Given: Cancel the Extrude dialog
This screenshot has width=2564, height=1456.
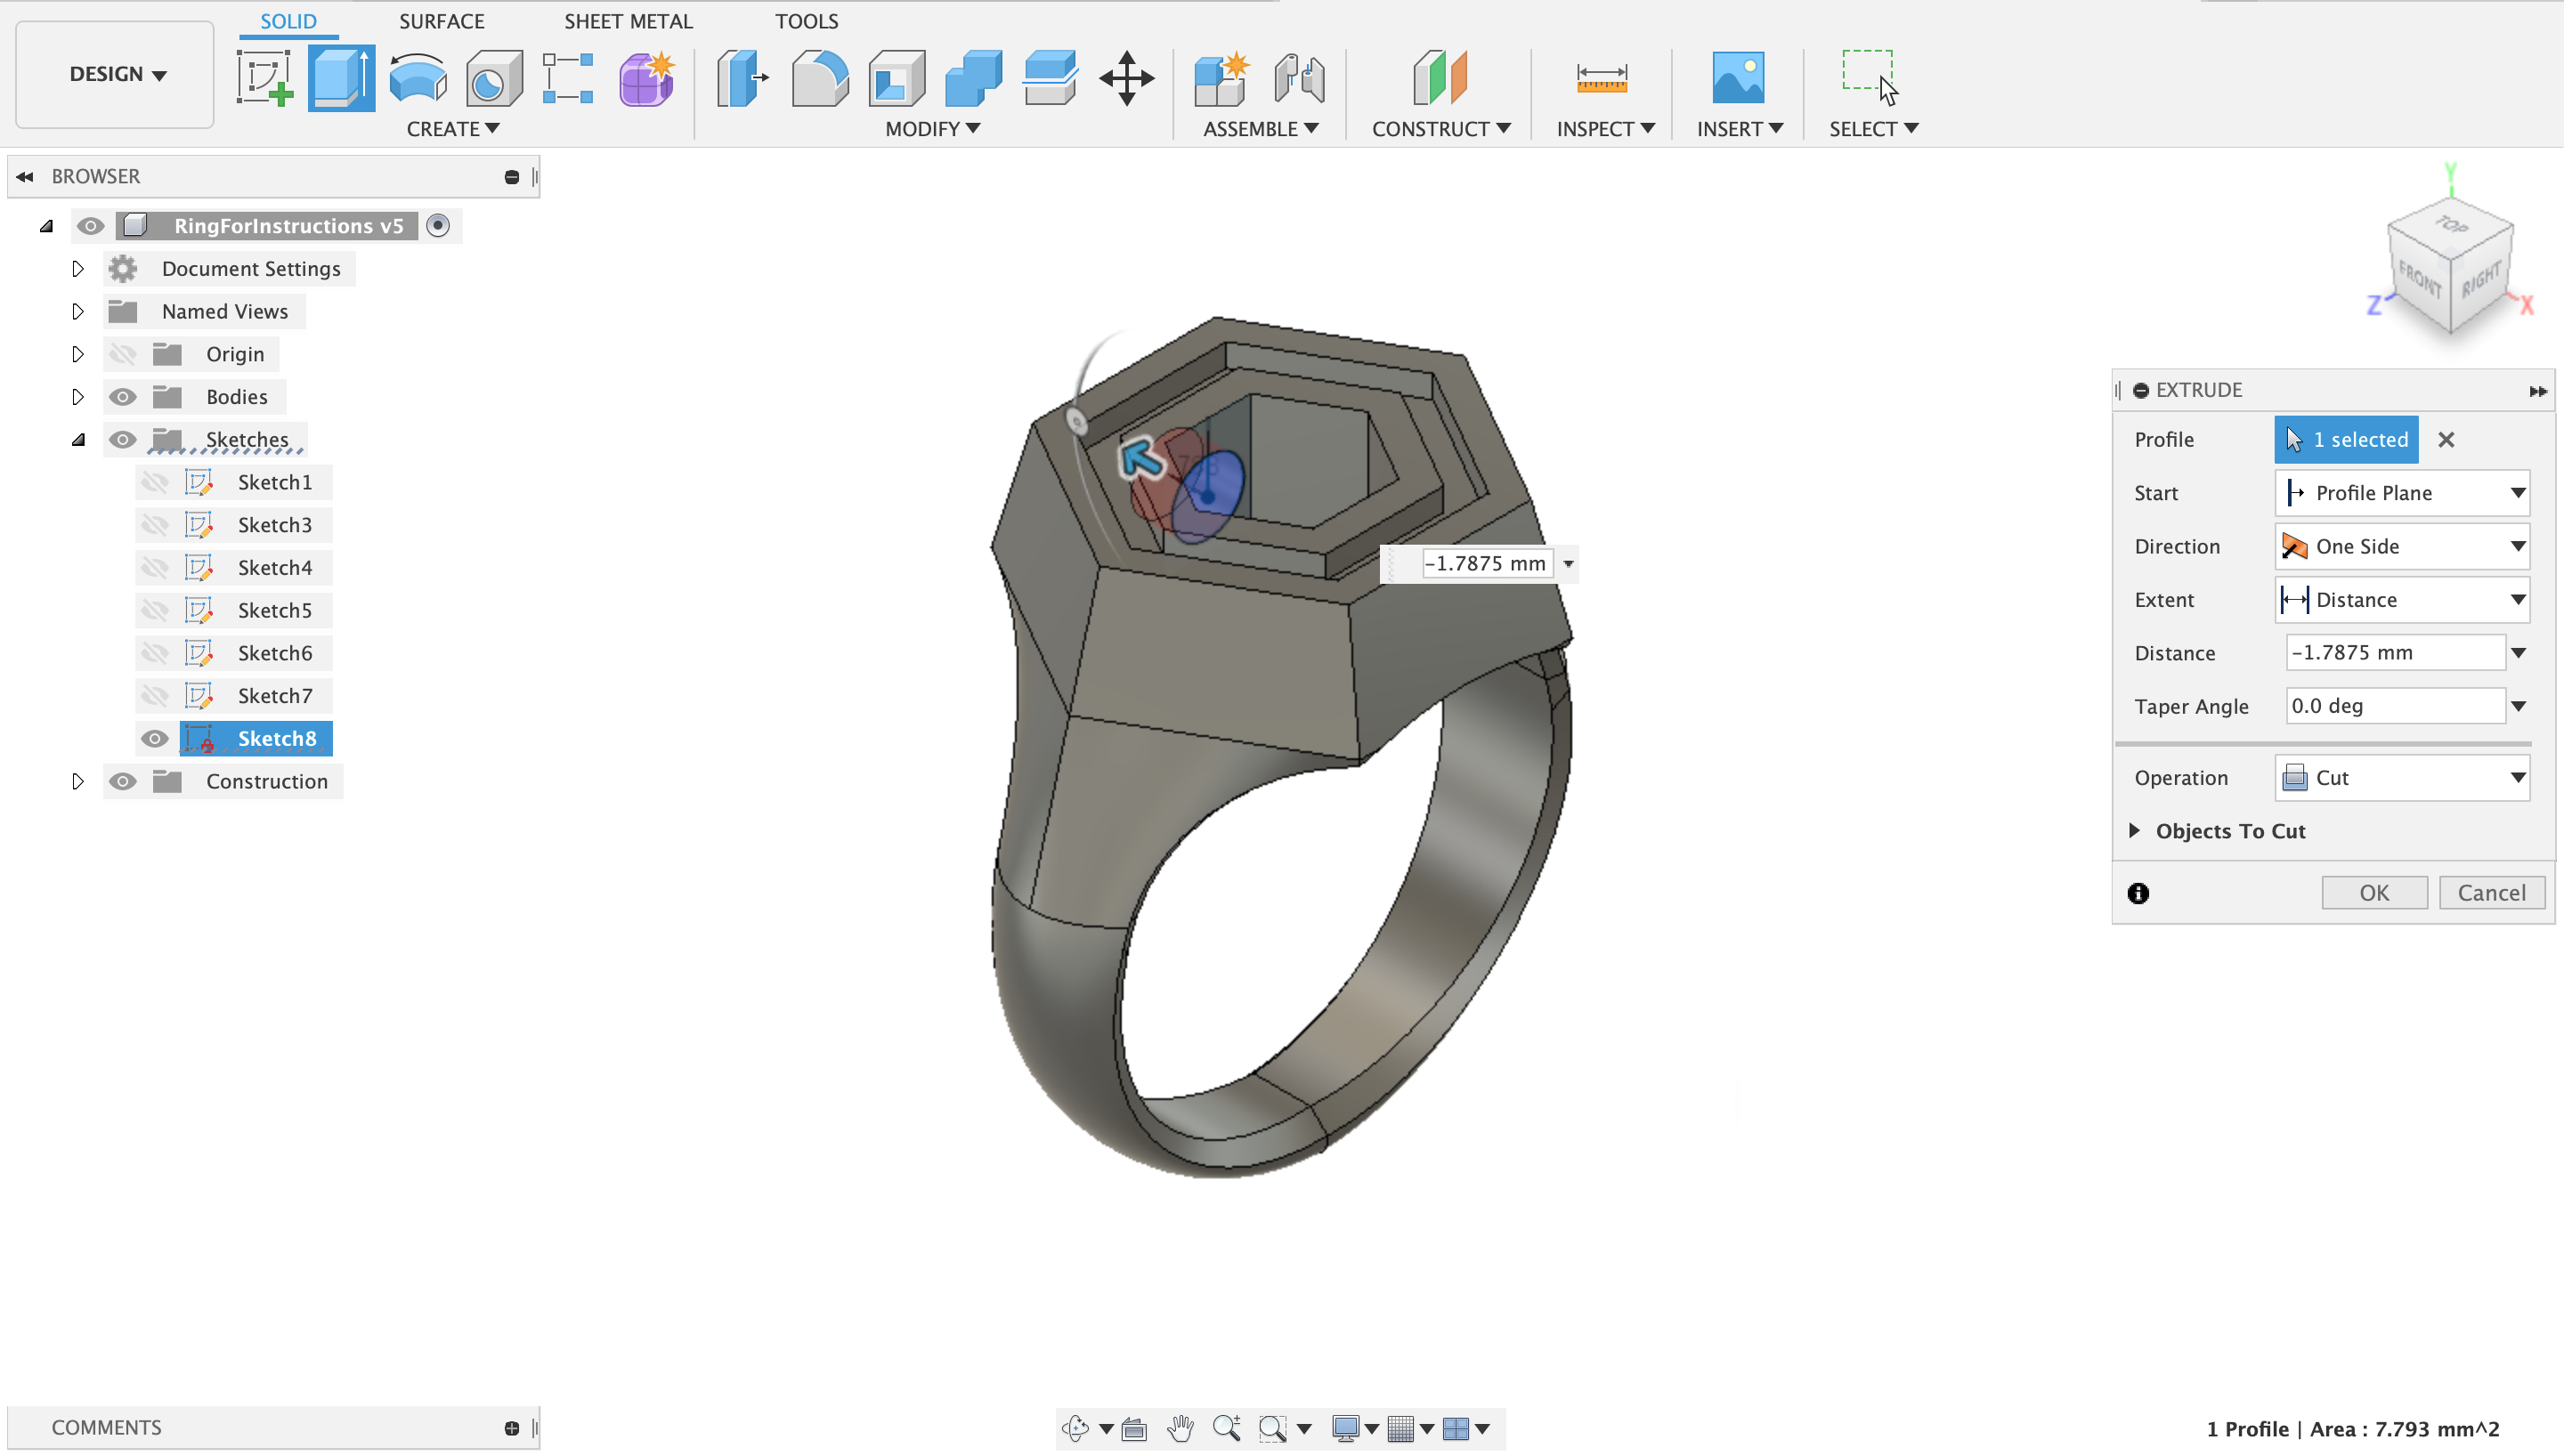Looking at the screenshot, I should tap(2491, 893).
